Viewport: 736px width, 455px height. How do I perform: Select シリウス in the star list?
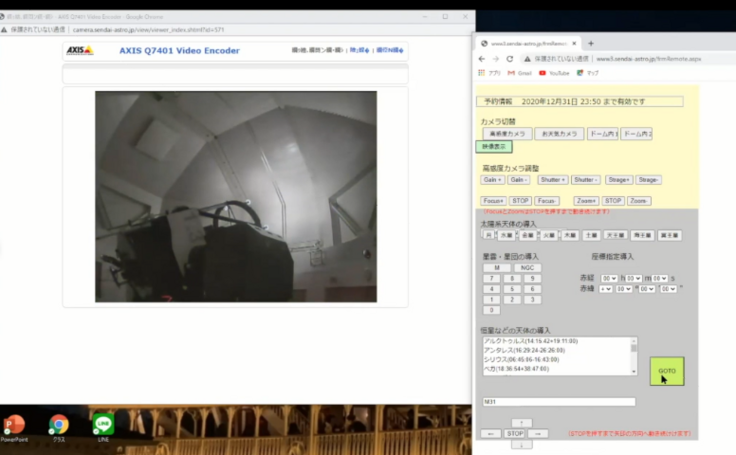(x=520, y=361)
